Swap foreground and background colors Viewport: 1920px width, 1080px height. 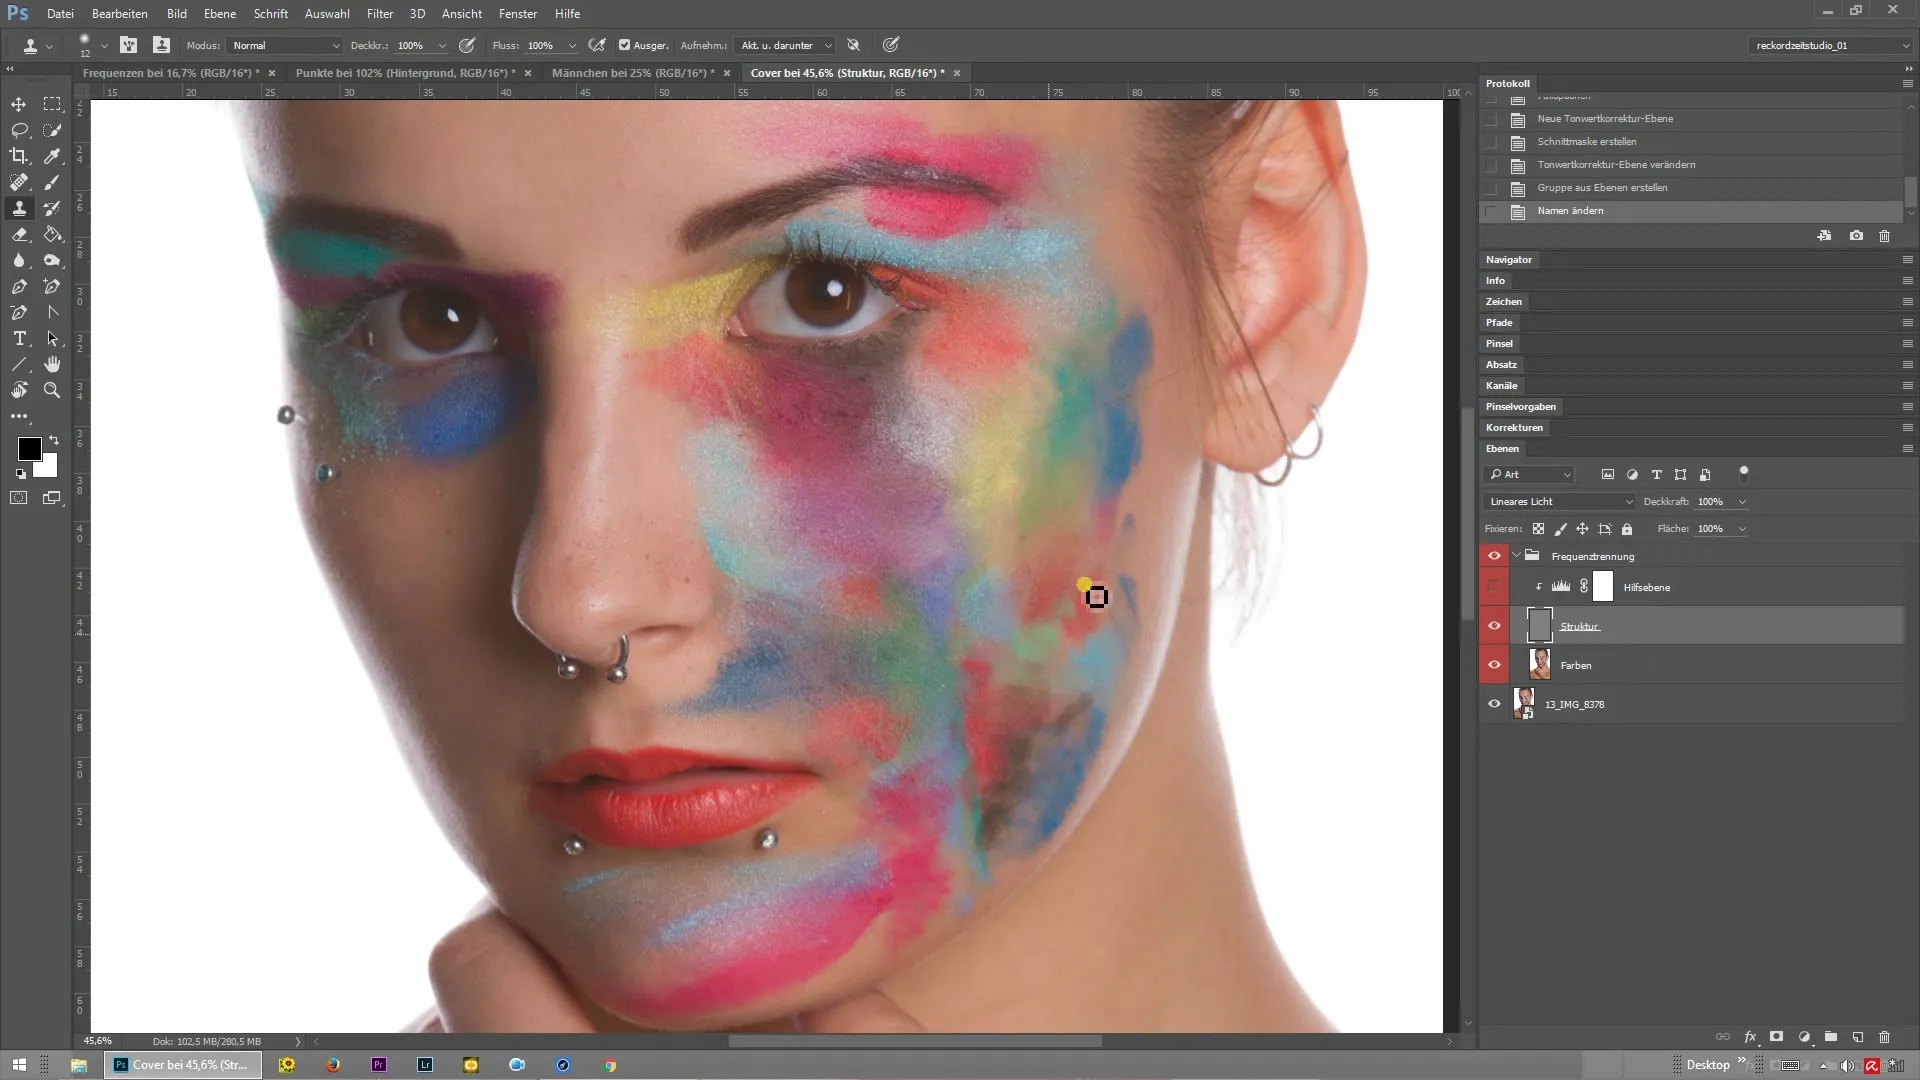point(54,440)
